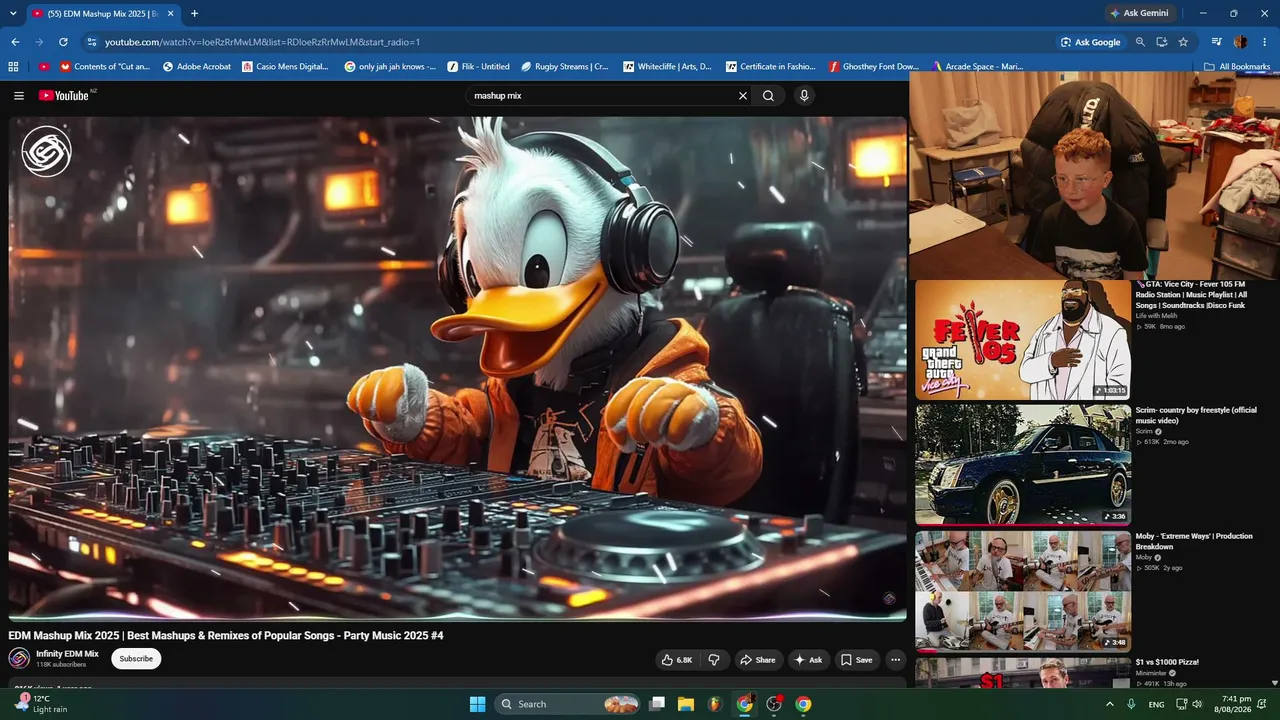Image resolution: width=1280 pixels, height=720 pixels.
Task: Click the install or cast screen icon
Action: point(1162,42)
